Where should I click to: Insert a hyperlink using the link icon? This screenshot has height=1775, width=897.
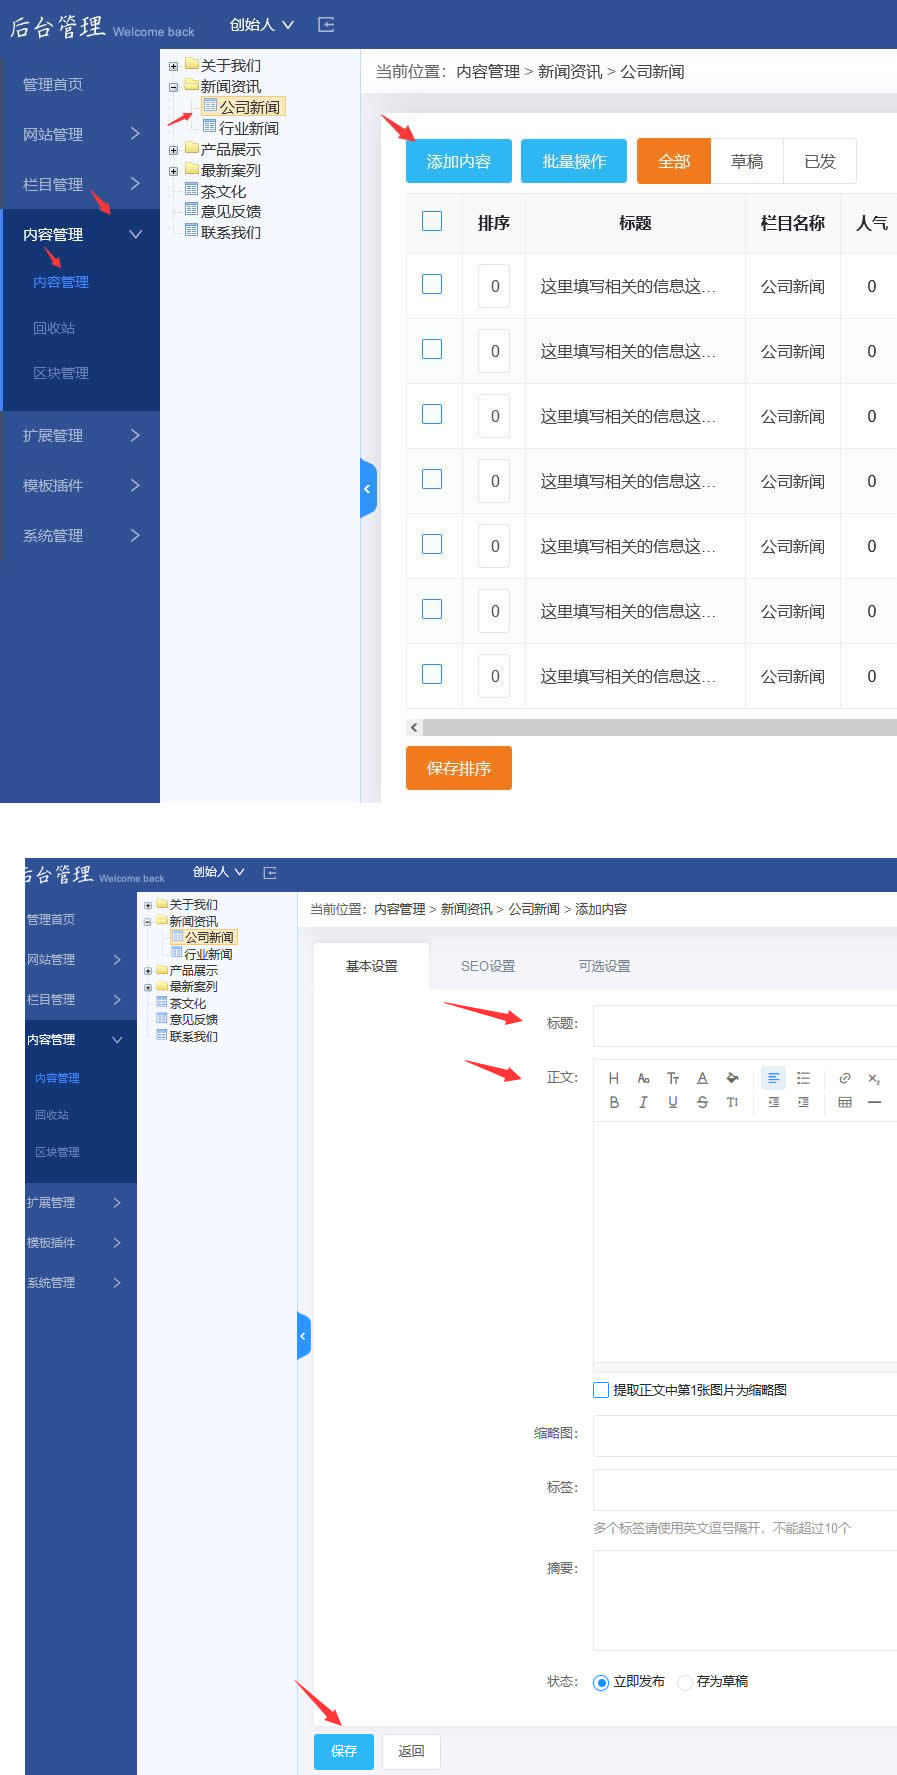(845, 1078)
